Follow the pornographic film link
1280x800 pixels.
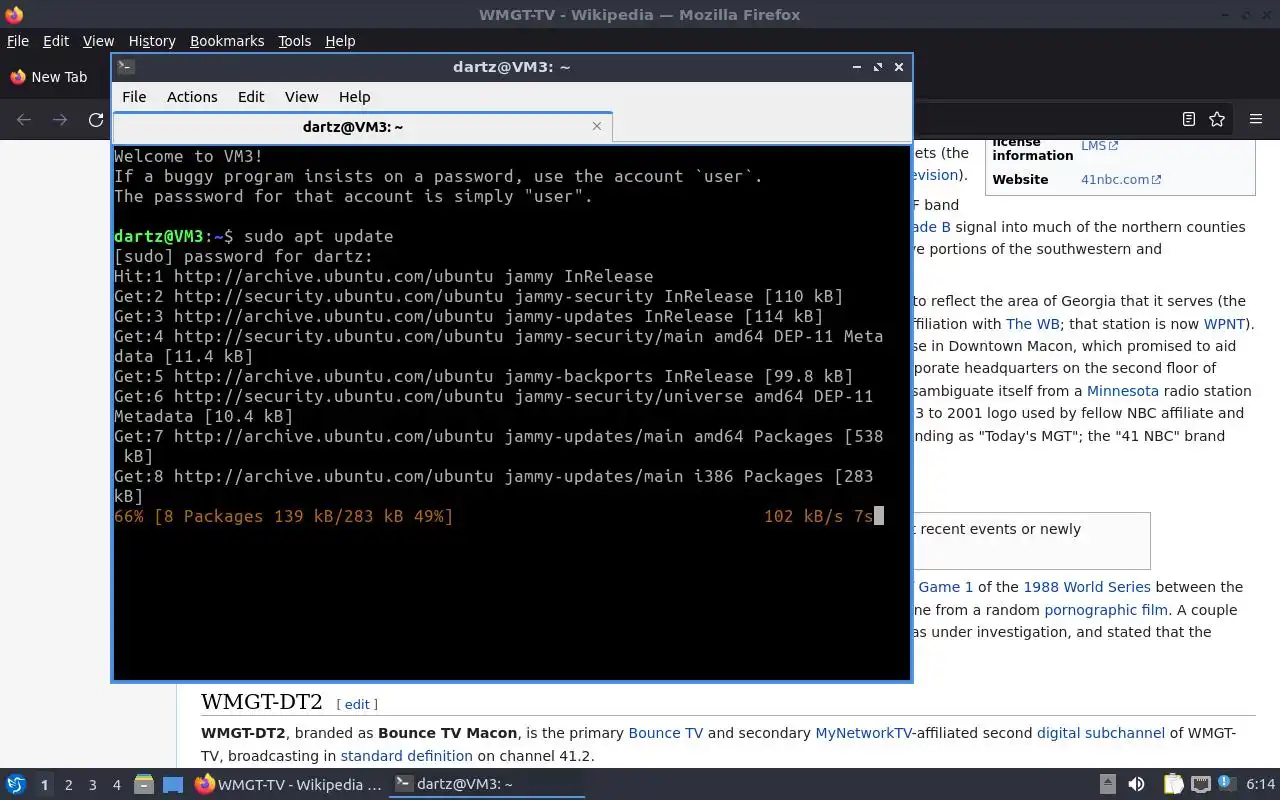[1106, 610]
